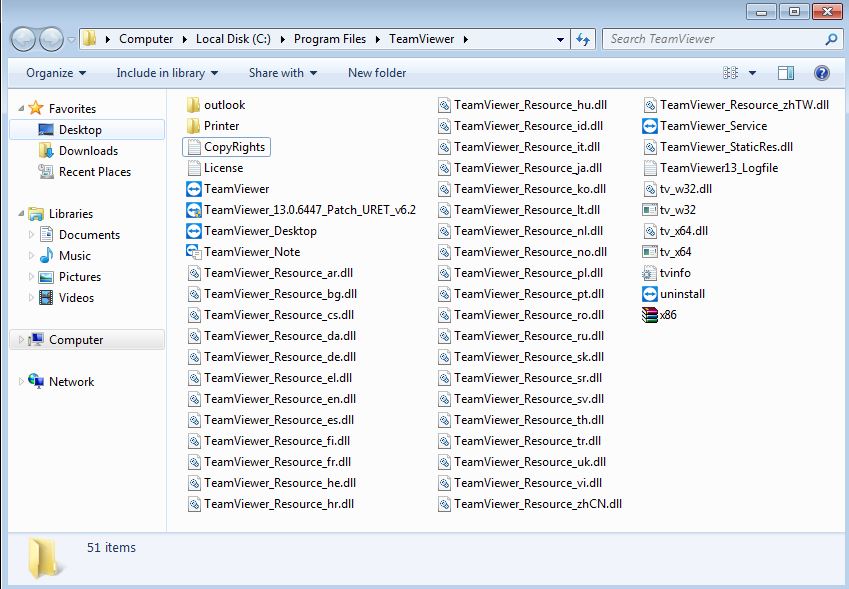Open the Organize dropdown menu
Screen dimensions: 849x589
coord(56,73)
